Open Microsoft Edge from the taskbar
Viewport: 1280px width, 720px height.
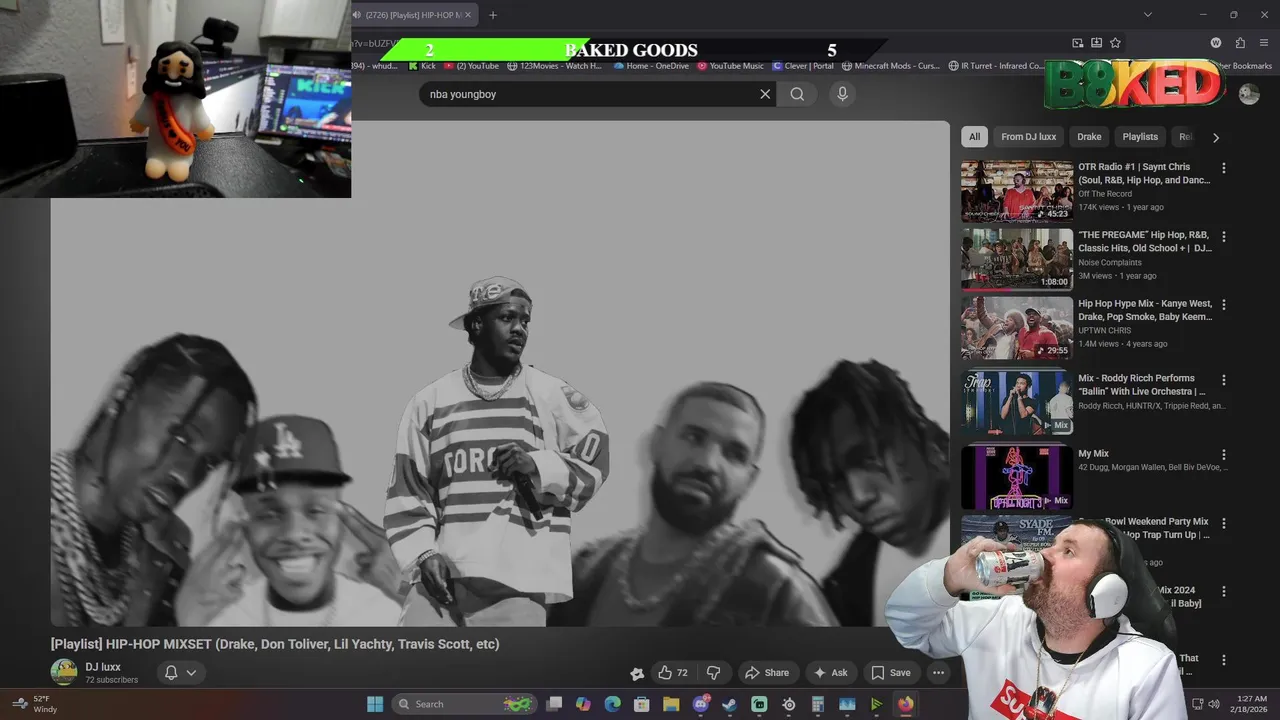click(612, 704)
